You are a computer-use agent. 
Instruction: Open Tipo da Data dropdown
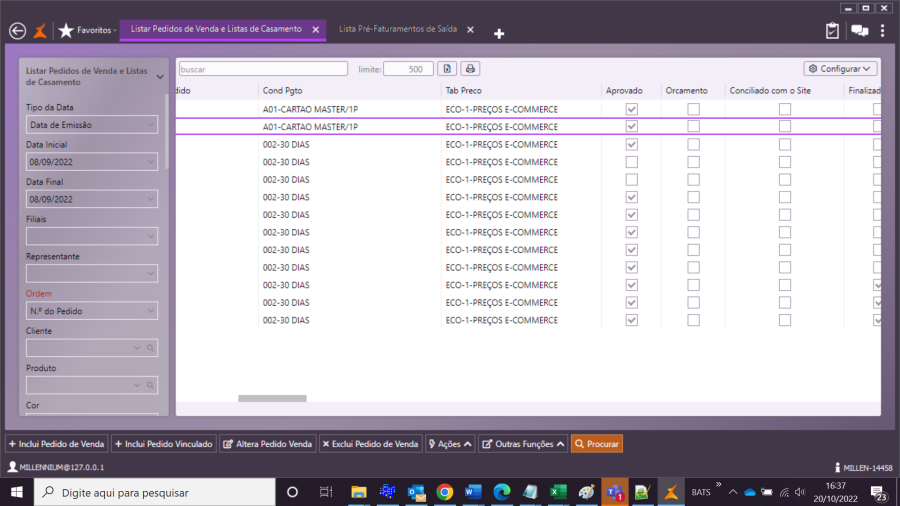tap(92, 124)
